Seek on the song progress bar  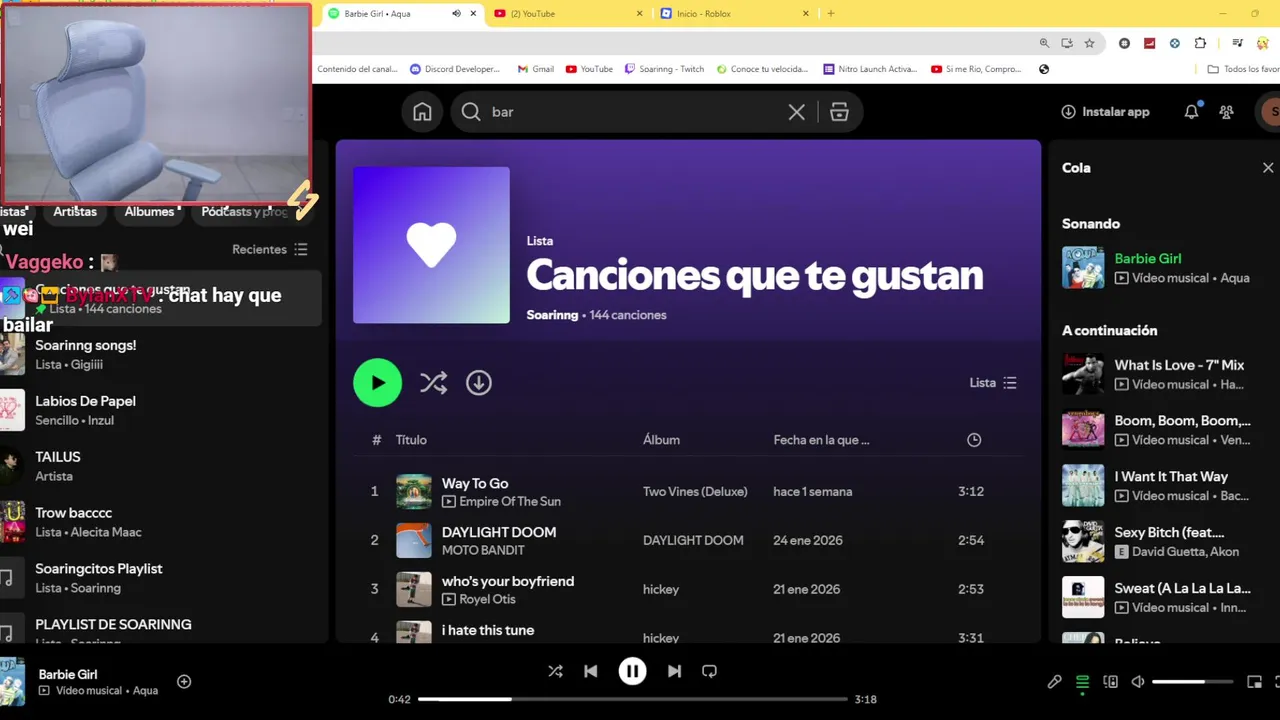pyautogui.click(x=633, y=699)
